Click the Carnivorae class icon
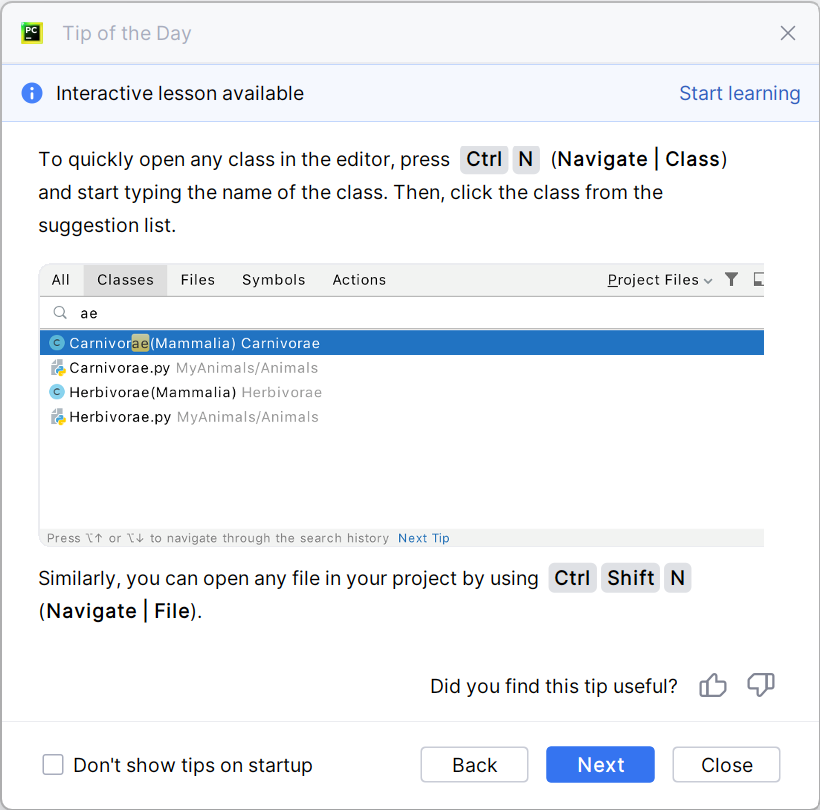This screenshot has height=810, width=820. [57, 343]
